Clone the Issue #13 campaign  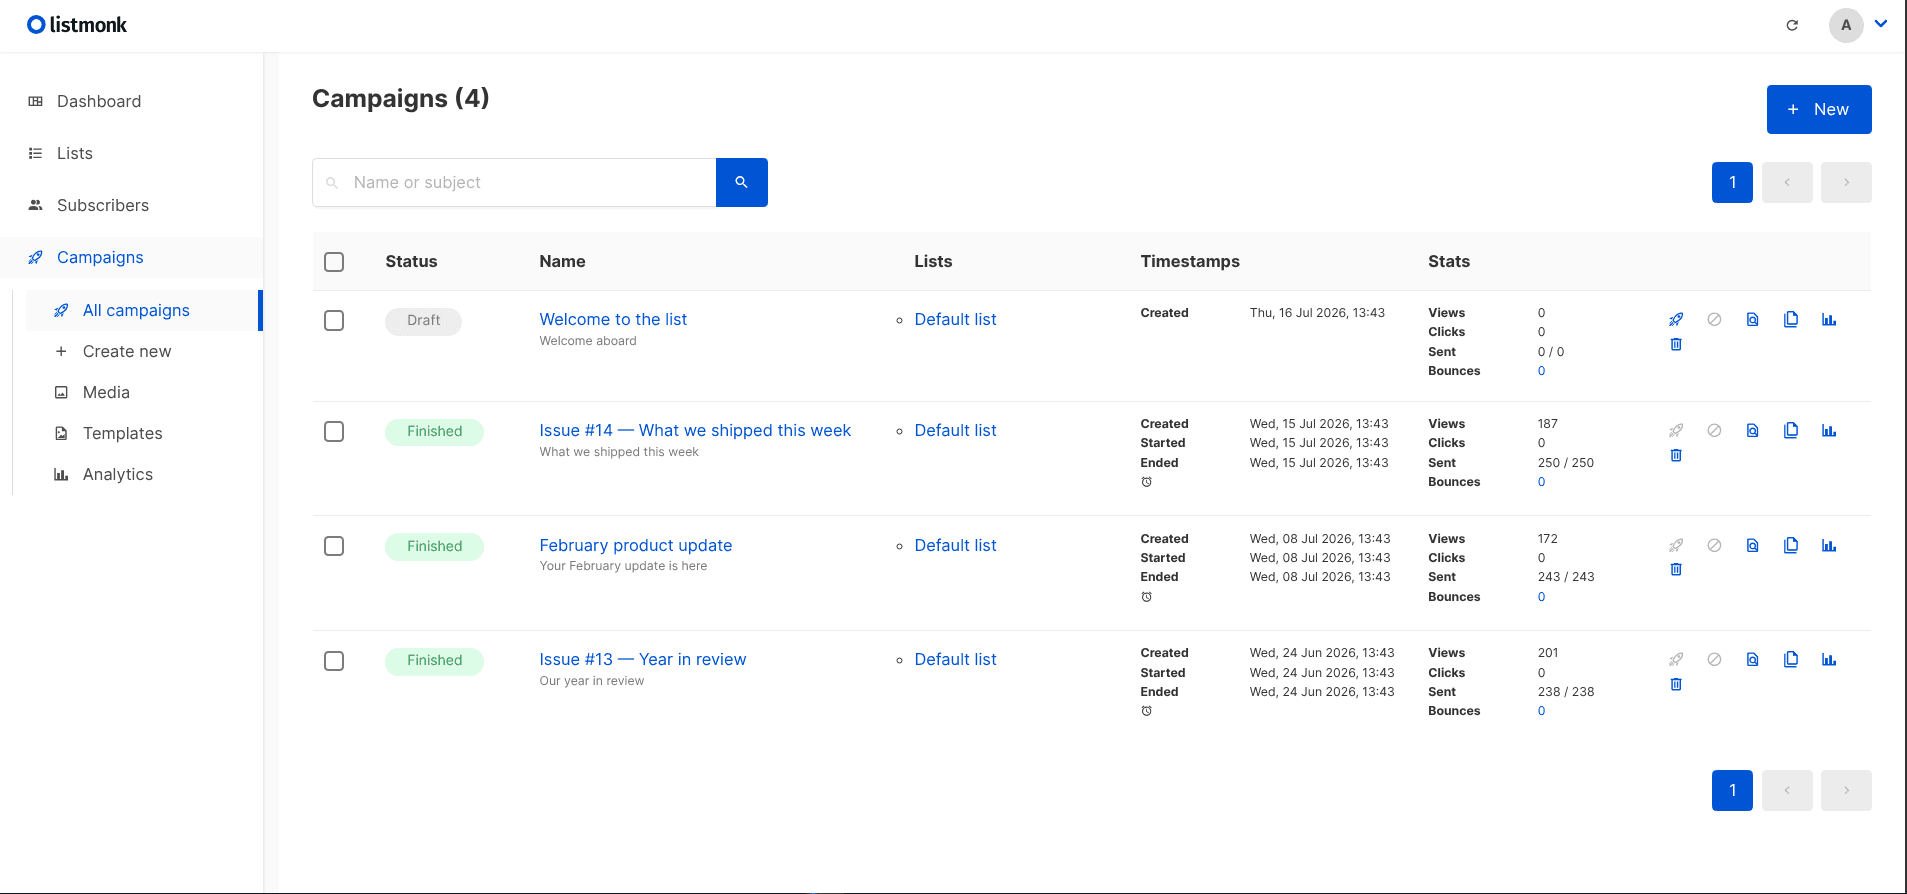click(1791, 660)
